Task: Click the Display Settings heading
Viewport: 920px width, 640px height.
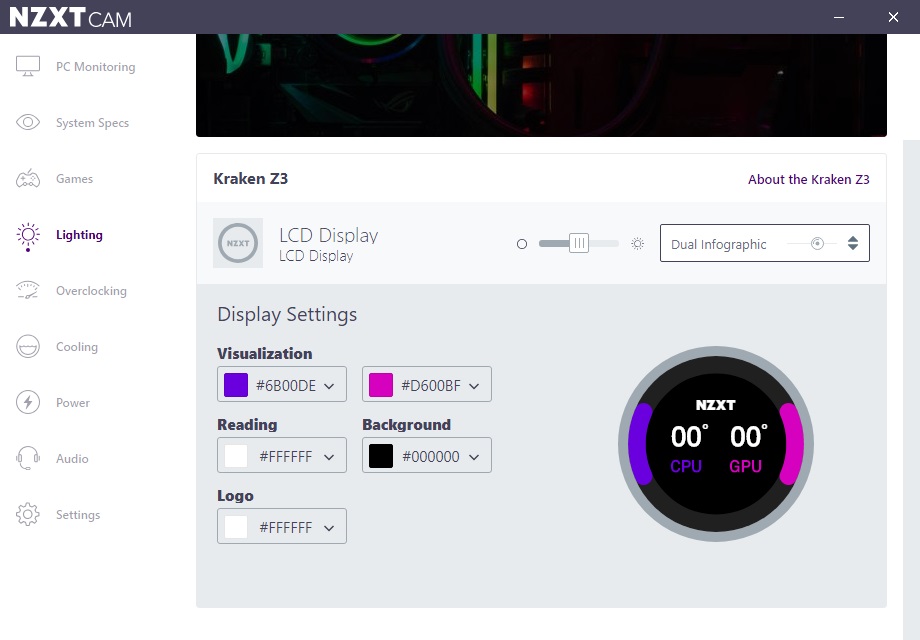Action: pos(287,314)
